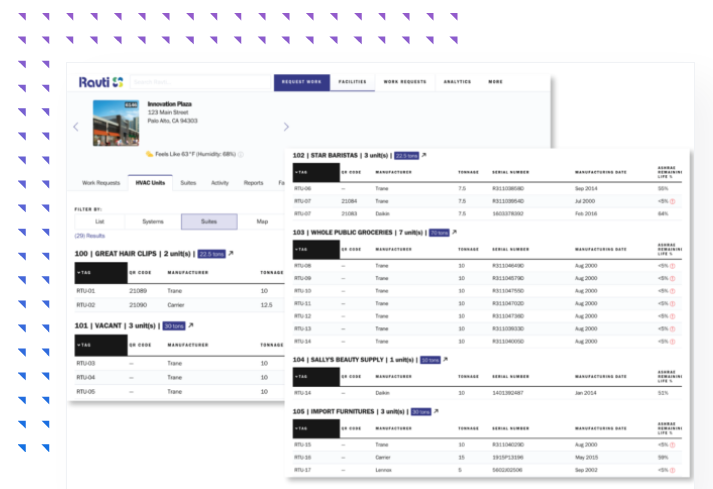This screenshot has height=489, width=713.
Task: Select the RTU-06 tag cell
Action: pos(302,188)
